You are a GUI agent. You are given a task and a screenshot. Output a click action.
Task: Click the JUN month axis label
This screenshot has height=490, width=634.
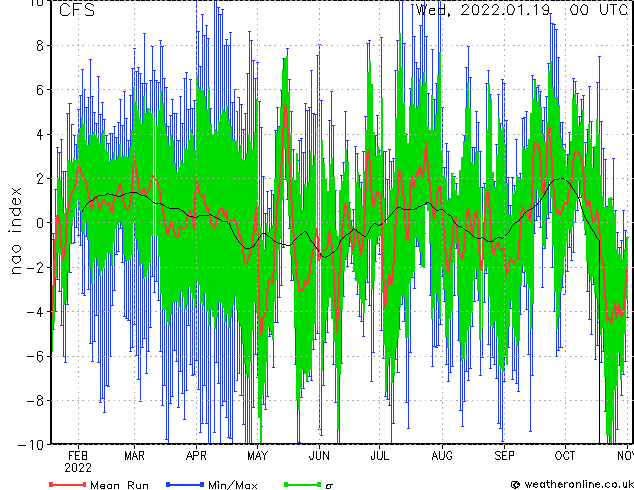click(x=319, y=456)
